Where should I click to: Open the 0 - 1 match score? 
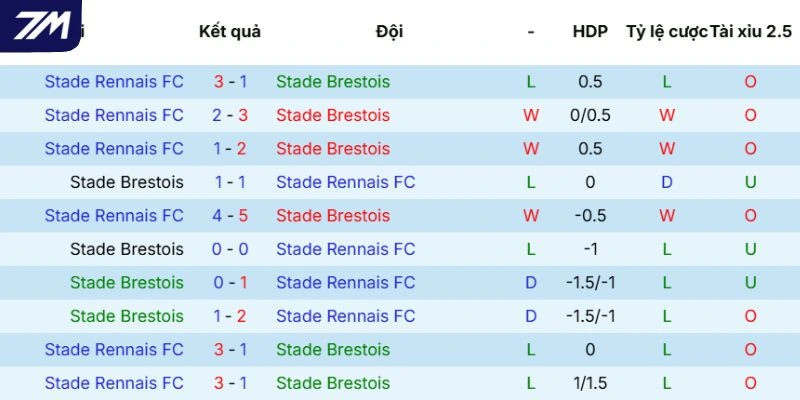pos(230,282)
